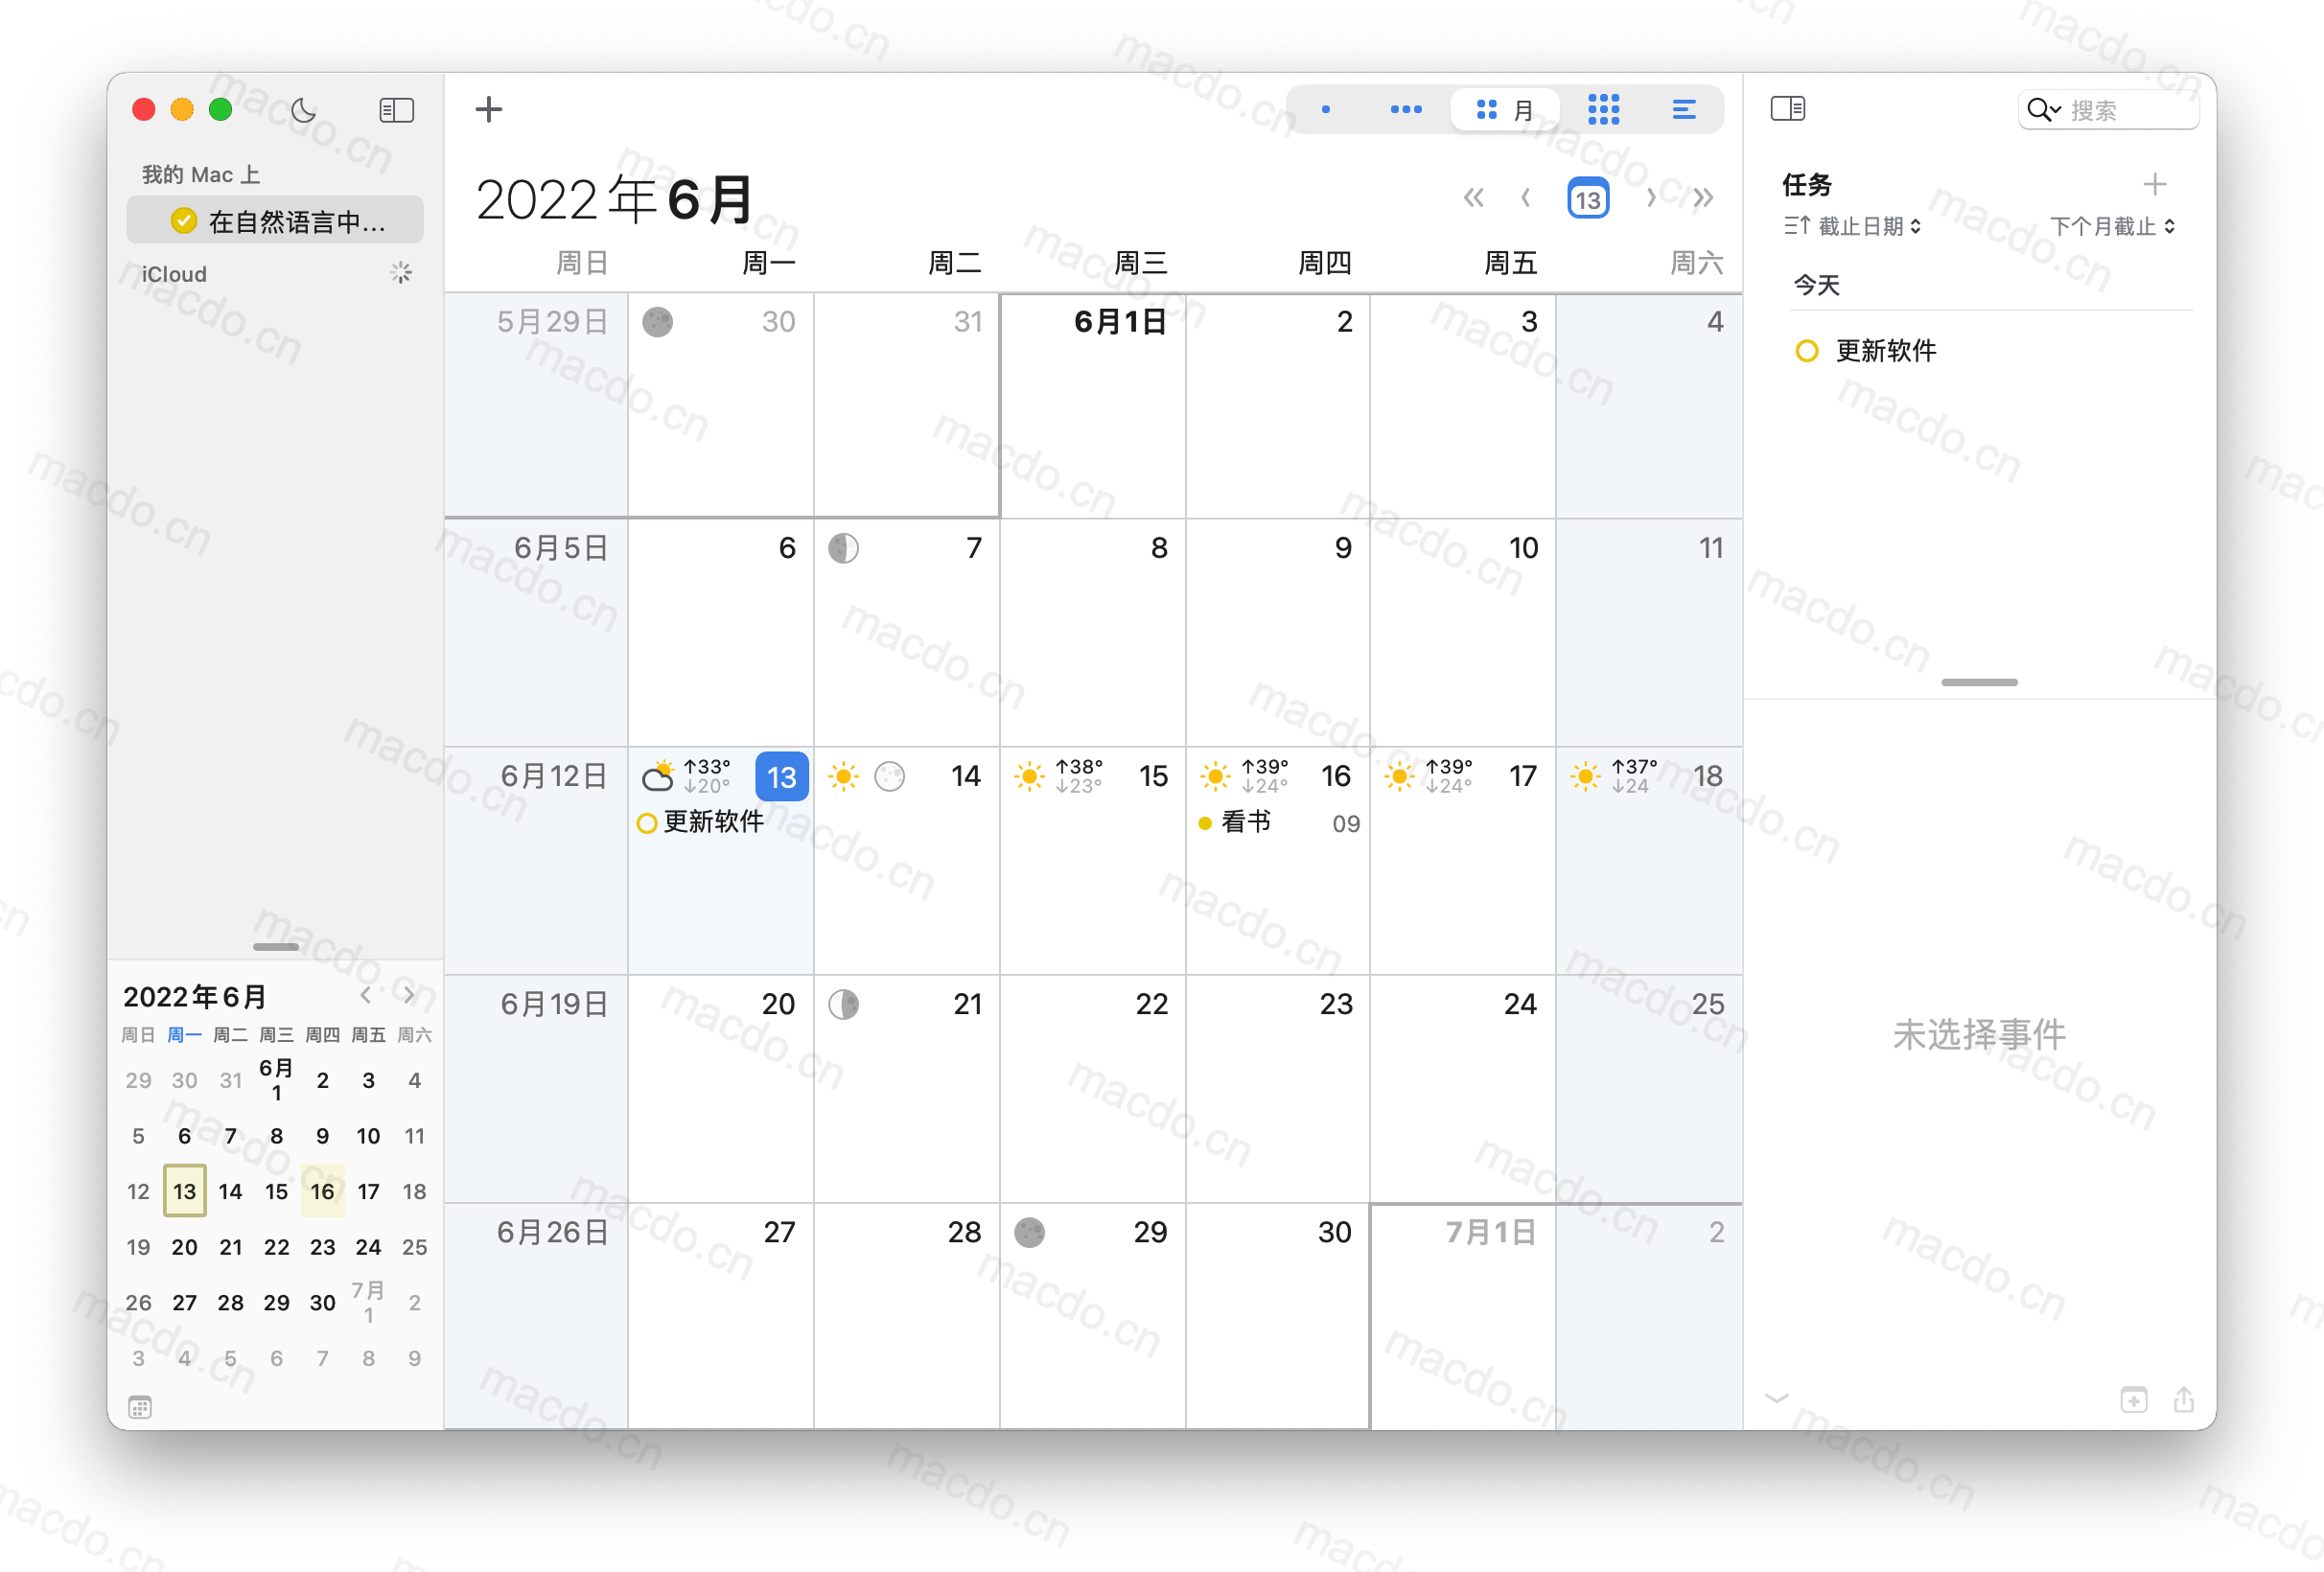Switch to list view lines icon
This screenshot has height=1572, width=2324.
point(1684,110)
